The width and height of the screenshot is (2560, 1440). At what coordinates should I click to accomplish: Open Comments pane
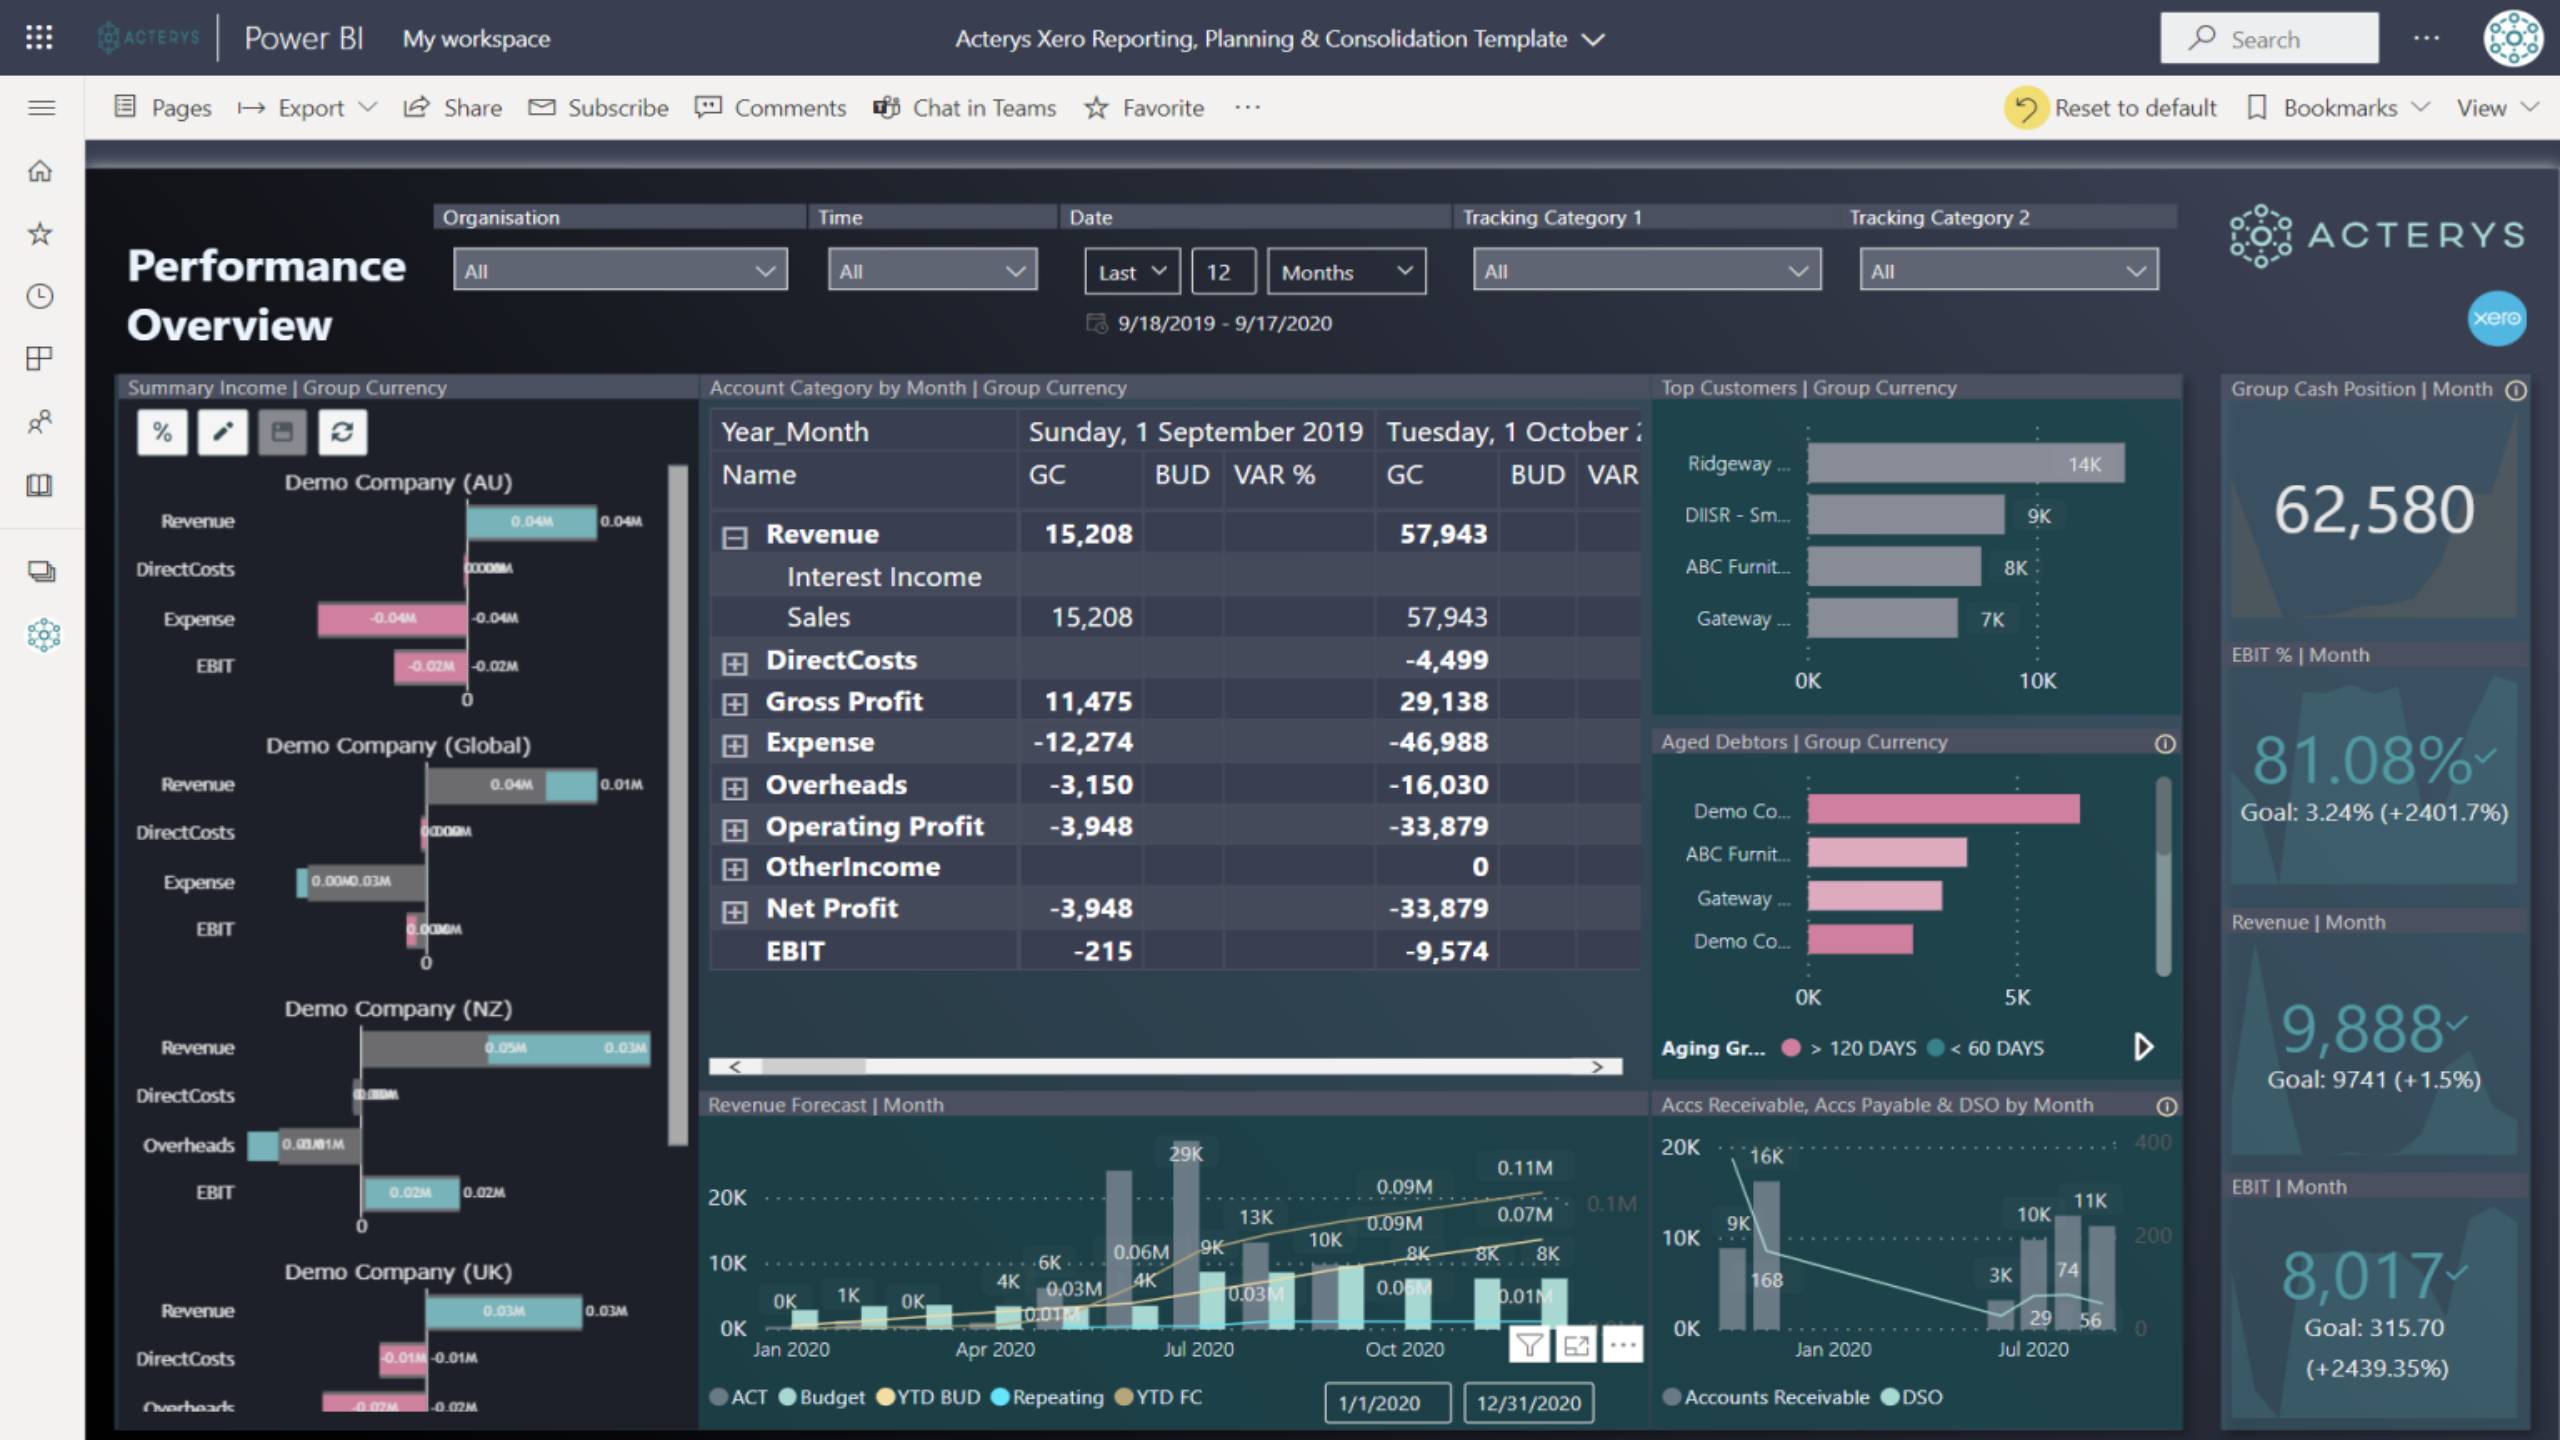770,107
